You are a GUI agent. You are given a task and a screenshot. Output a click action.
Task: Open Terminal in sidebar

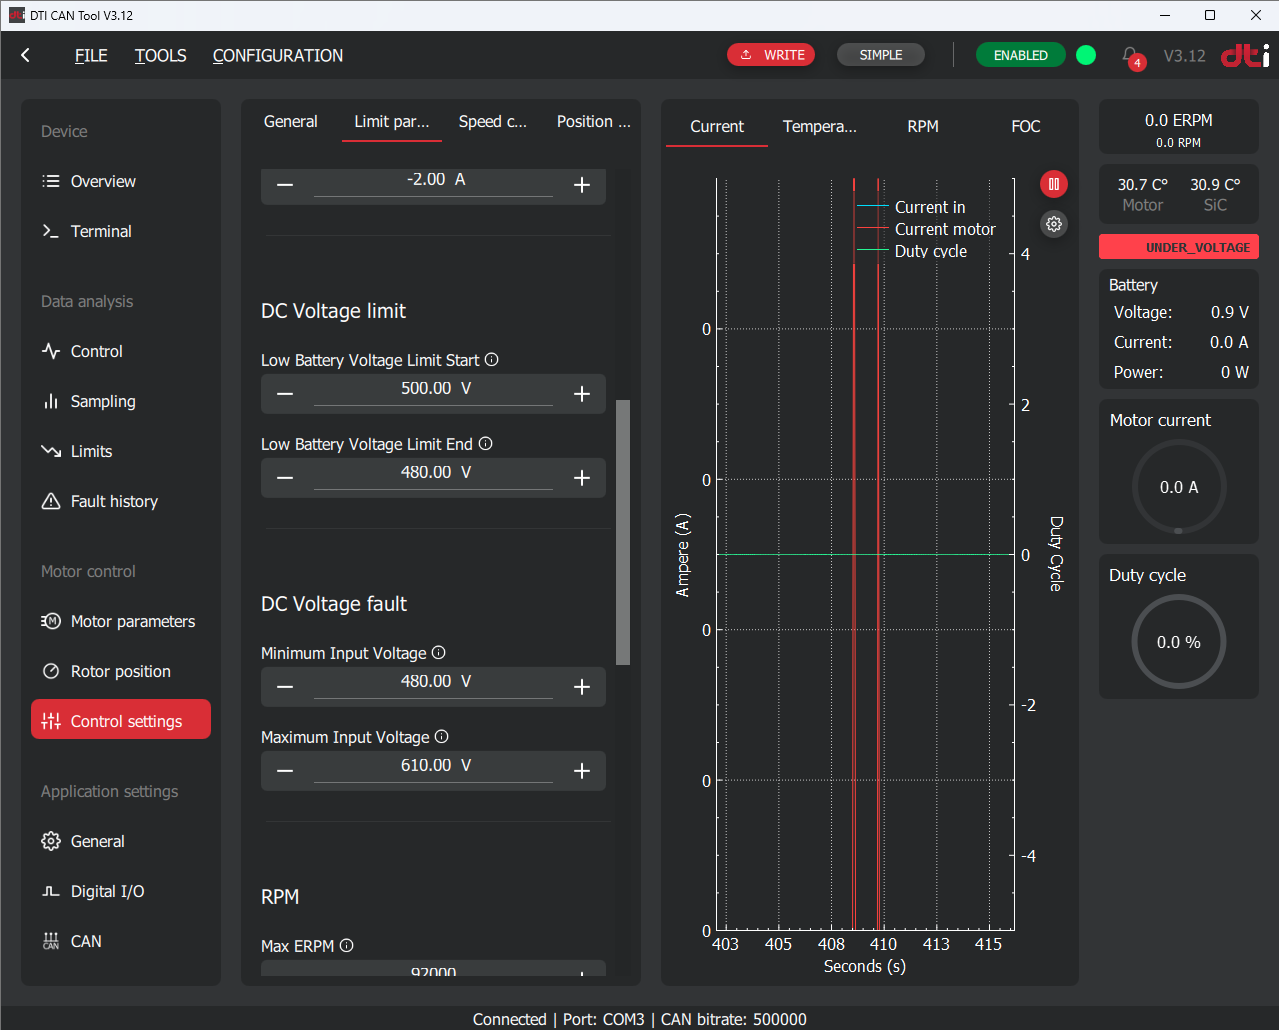click(121, 231)
